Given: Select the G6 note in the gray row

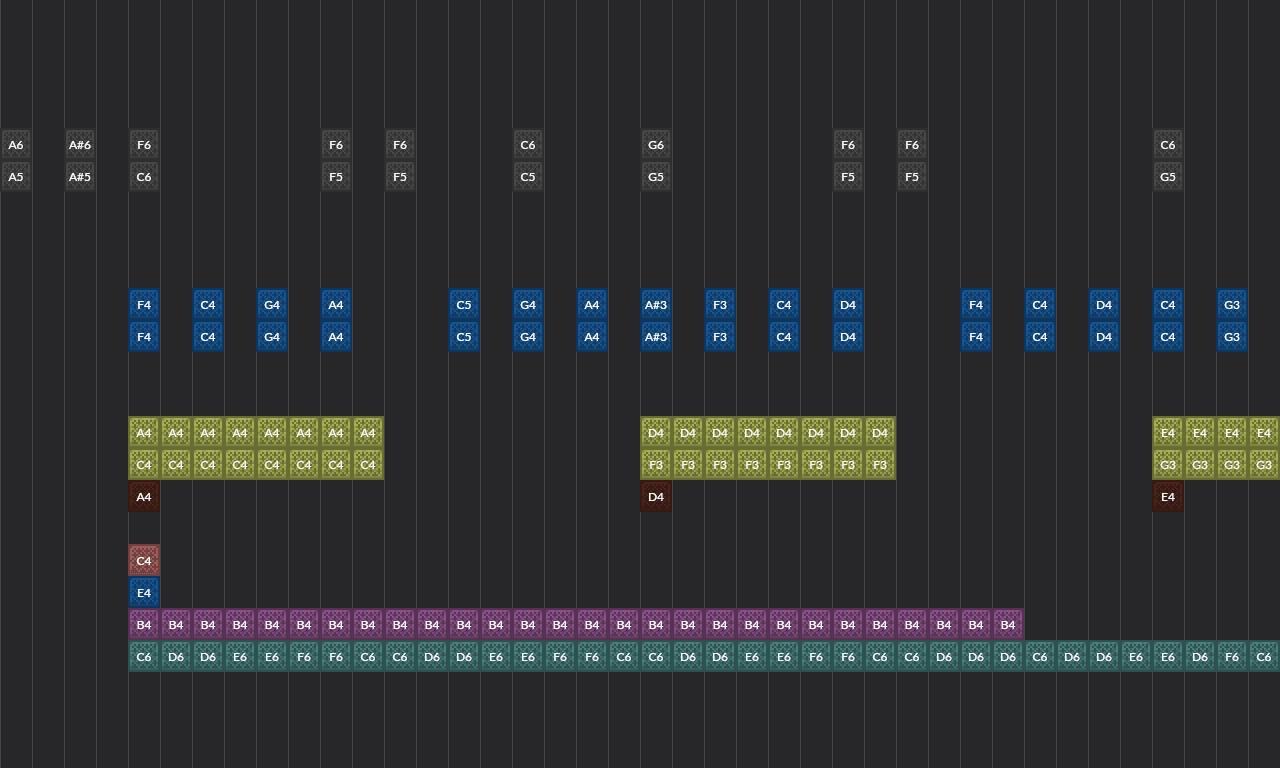Looking at the screenshot, I should (656, 144).
